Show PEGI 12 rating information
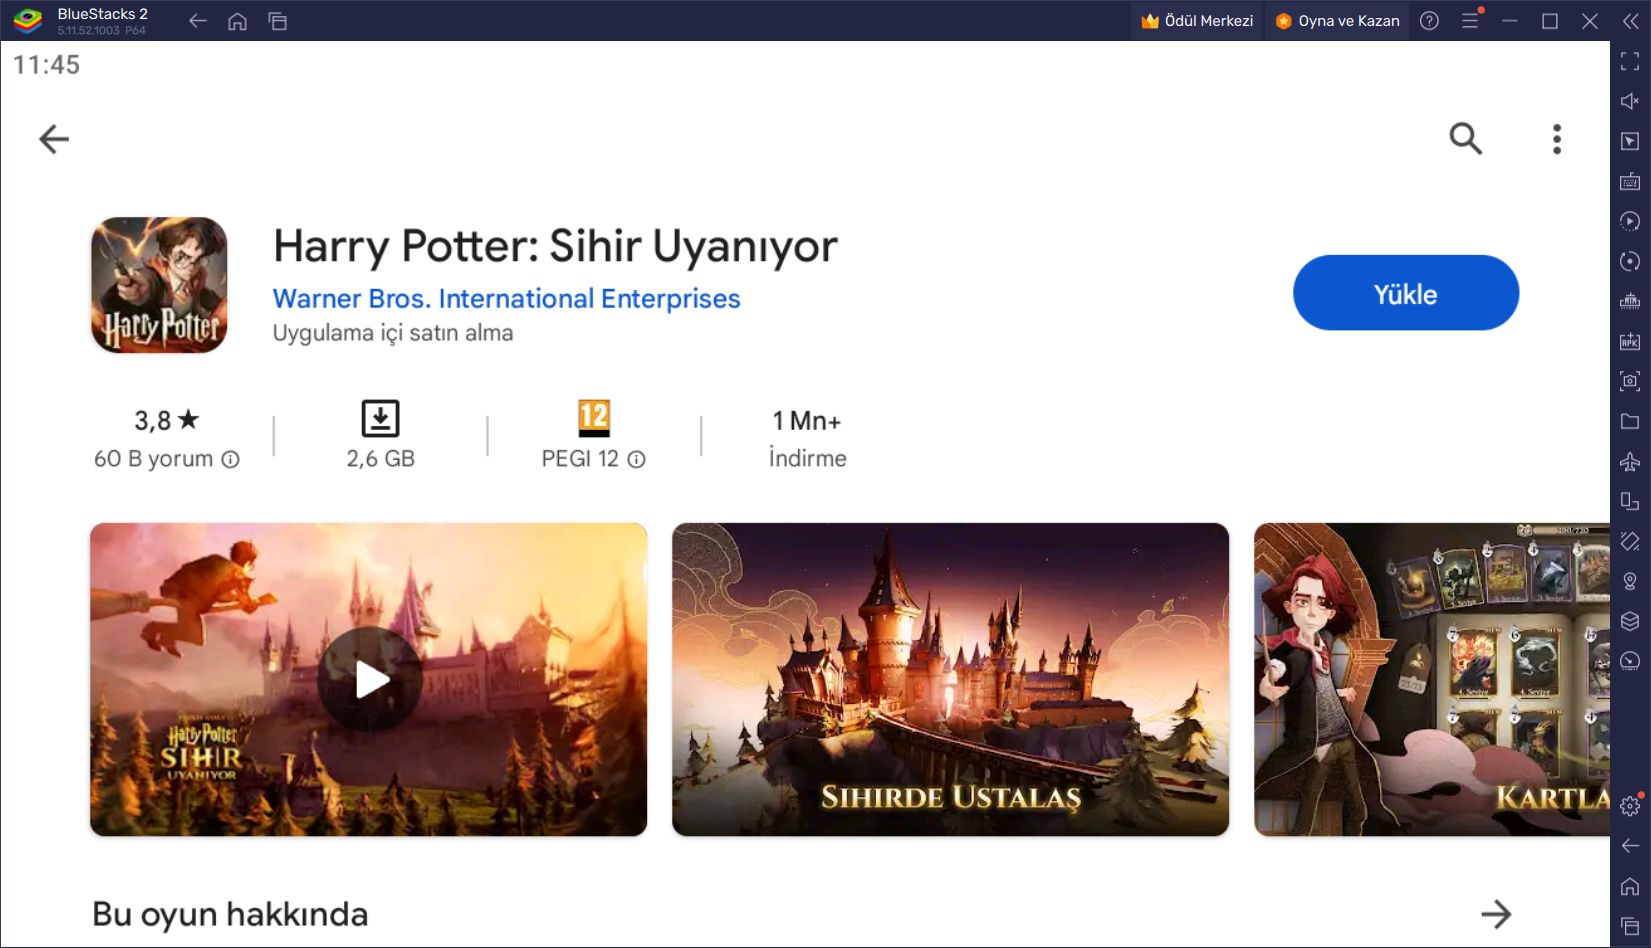1651x948 pixels. (636, 459)
